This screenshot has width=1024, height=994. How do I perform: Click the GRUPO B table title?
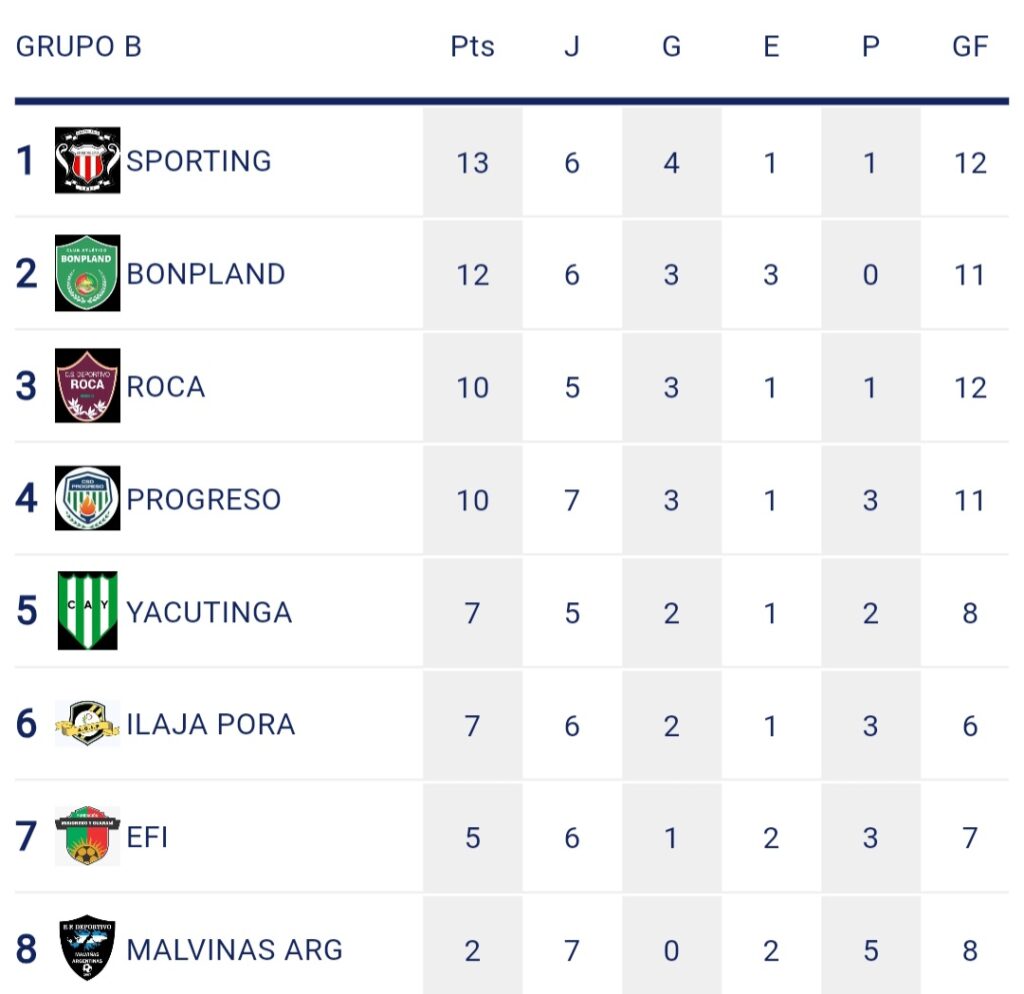[x=79, y=47]
